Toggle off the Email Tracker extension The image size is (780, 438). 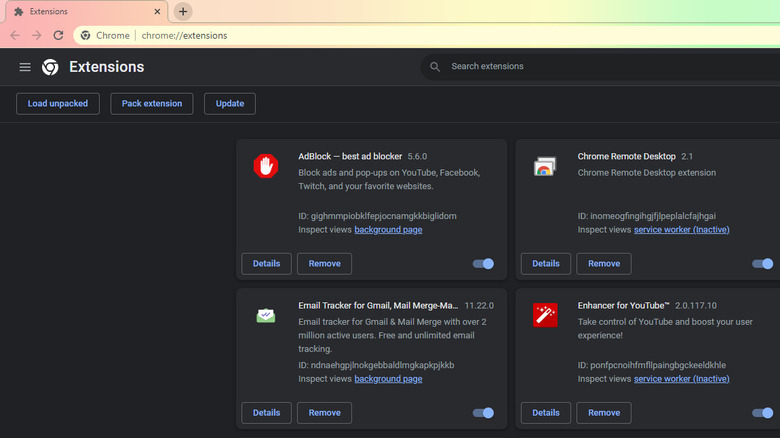coord(483,413)
